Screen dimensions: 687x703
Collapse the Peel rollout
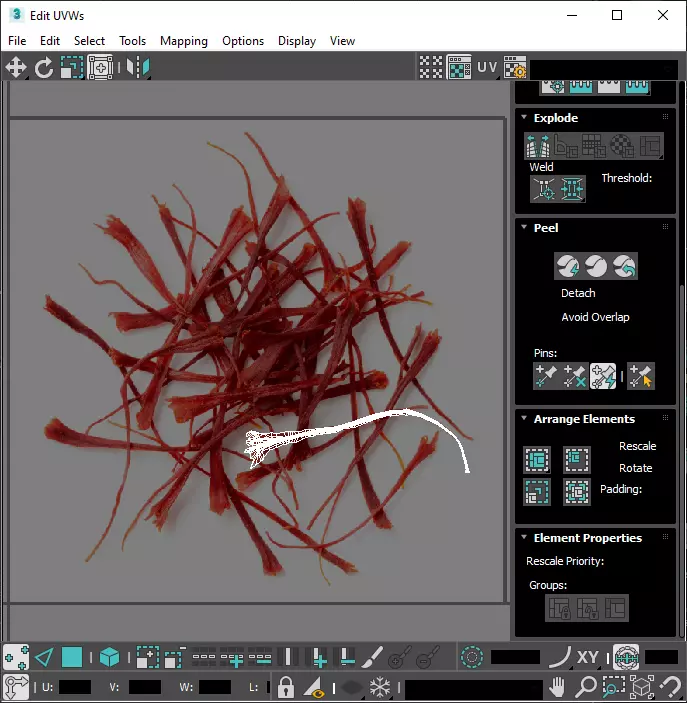[524, 227]
